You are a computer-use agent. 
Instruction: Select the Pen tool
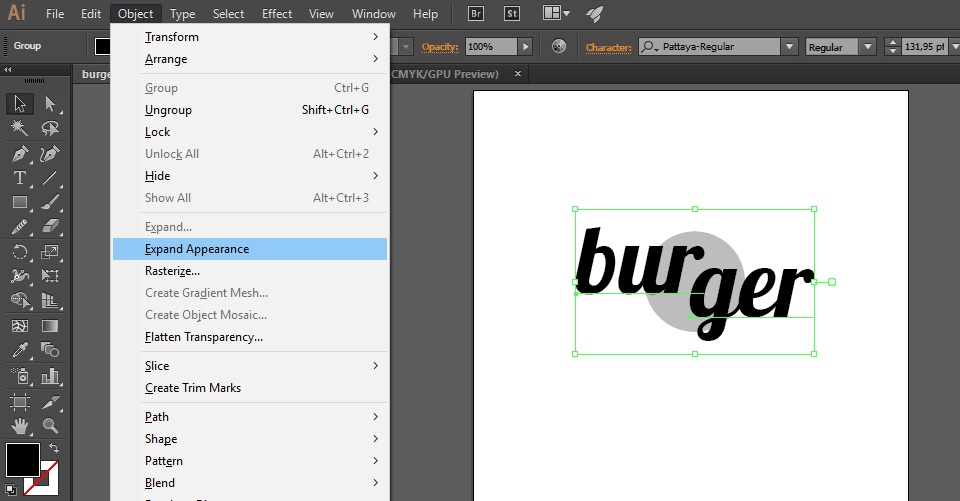20,154
